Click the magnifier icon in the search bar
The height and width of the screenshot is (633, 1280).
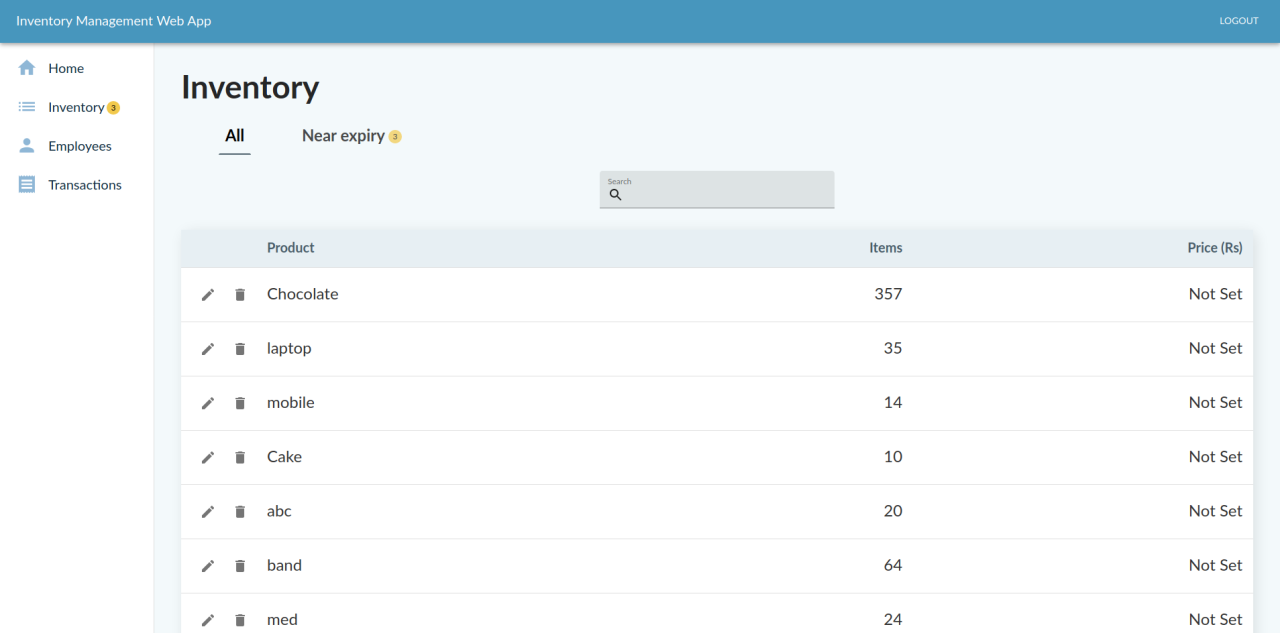616,194
